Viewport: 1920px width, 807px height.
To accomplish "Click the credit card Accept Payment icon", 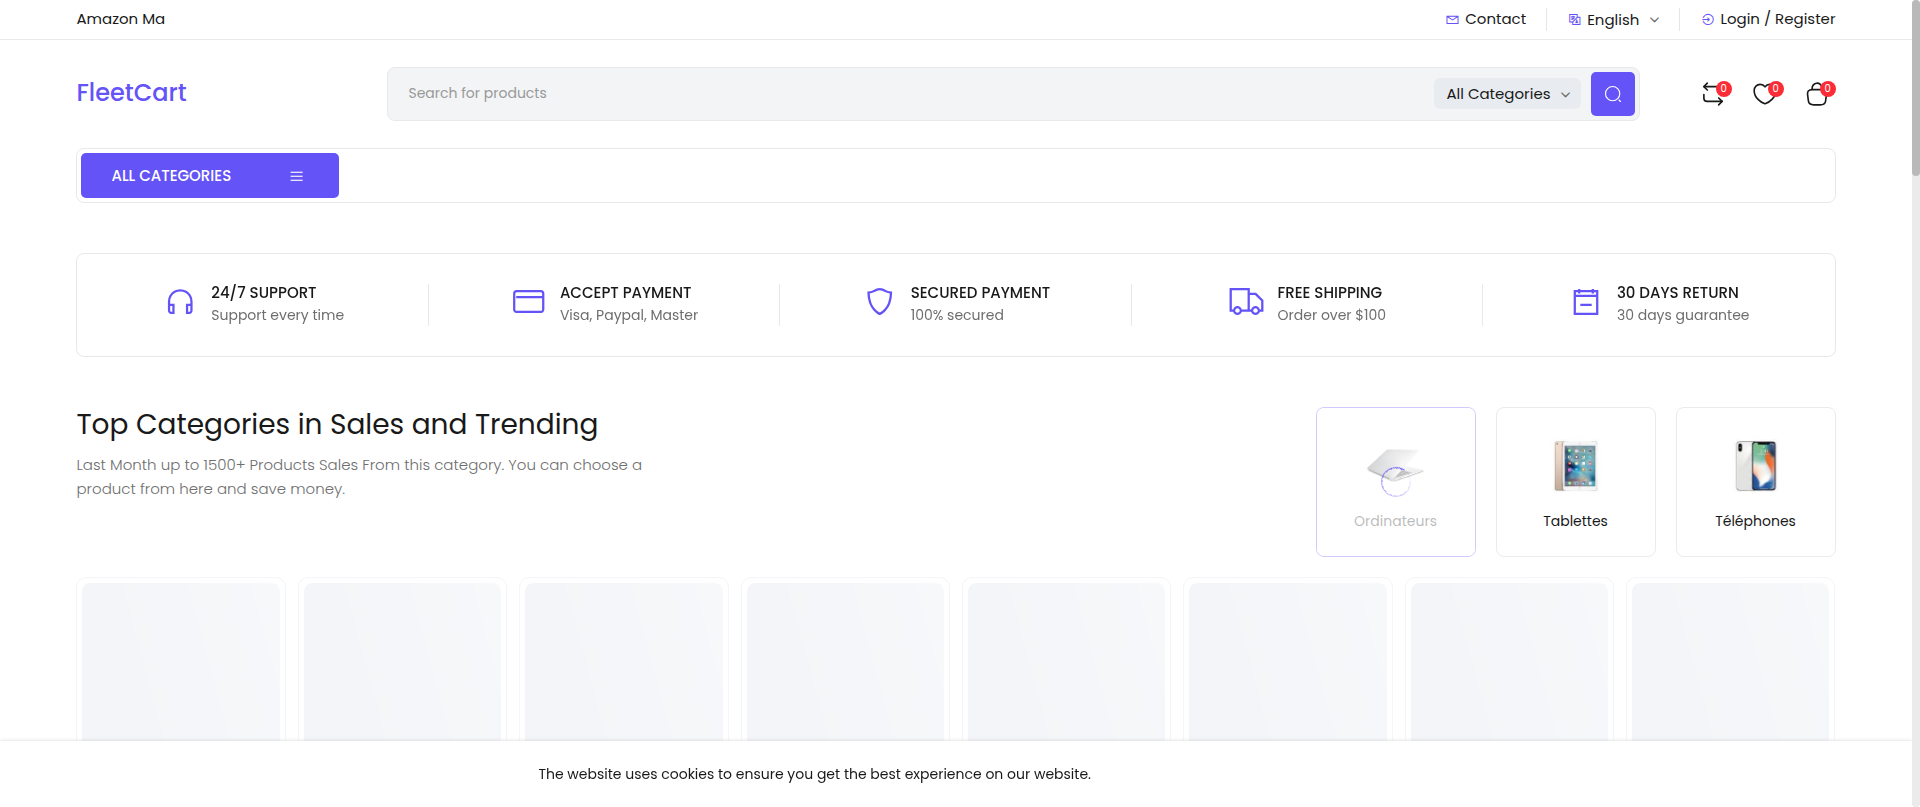I will pyautogui.click(x=528, y=301).
